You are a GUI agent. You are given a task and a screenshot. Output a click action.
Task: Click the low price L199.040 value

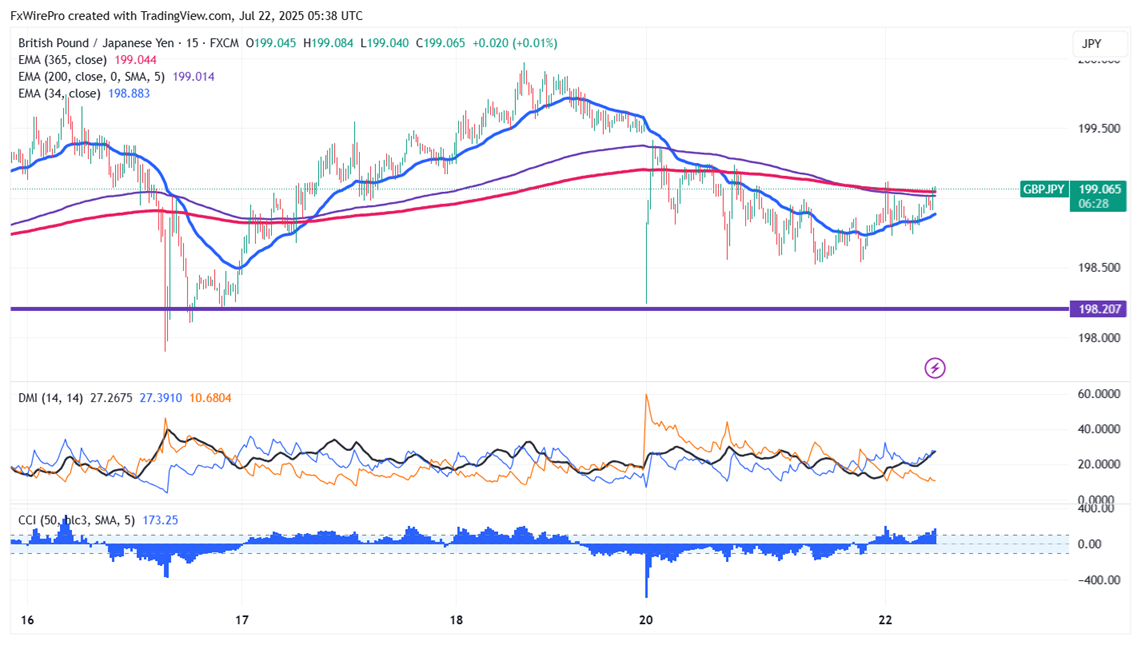[x=385, y=43]
